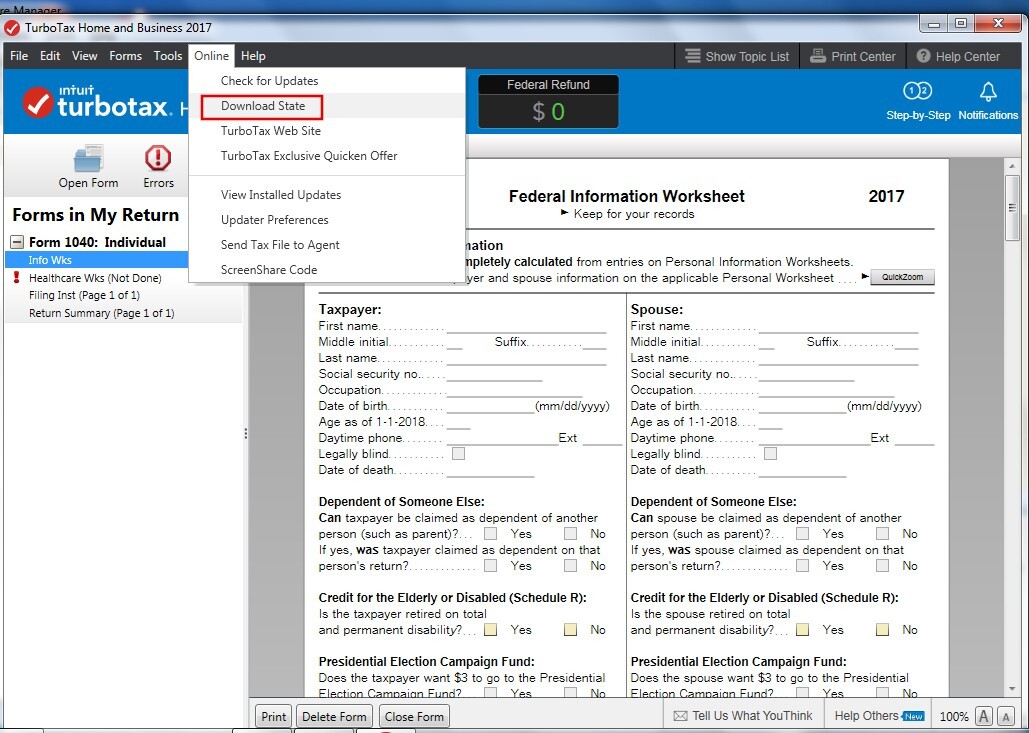Viewport: 1029px width, 733px height.
Task: Open the Errors exclamation icon
Action: [158, 159]
